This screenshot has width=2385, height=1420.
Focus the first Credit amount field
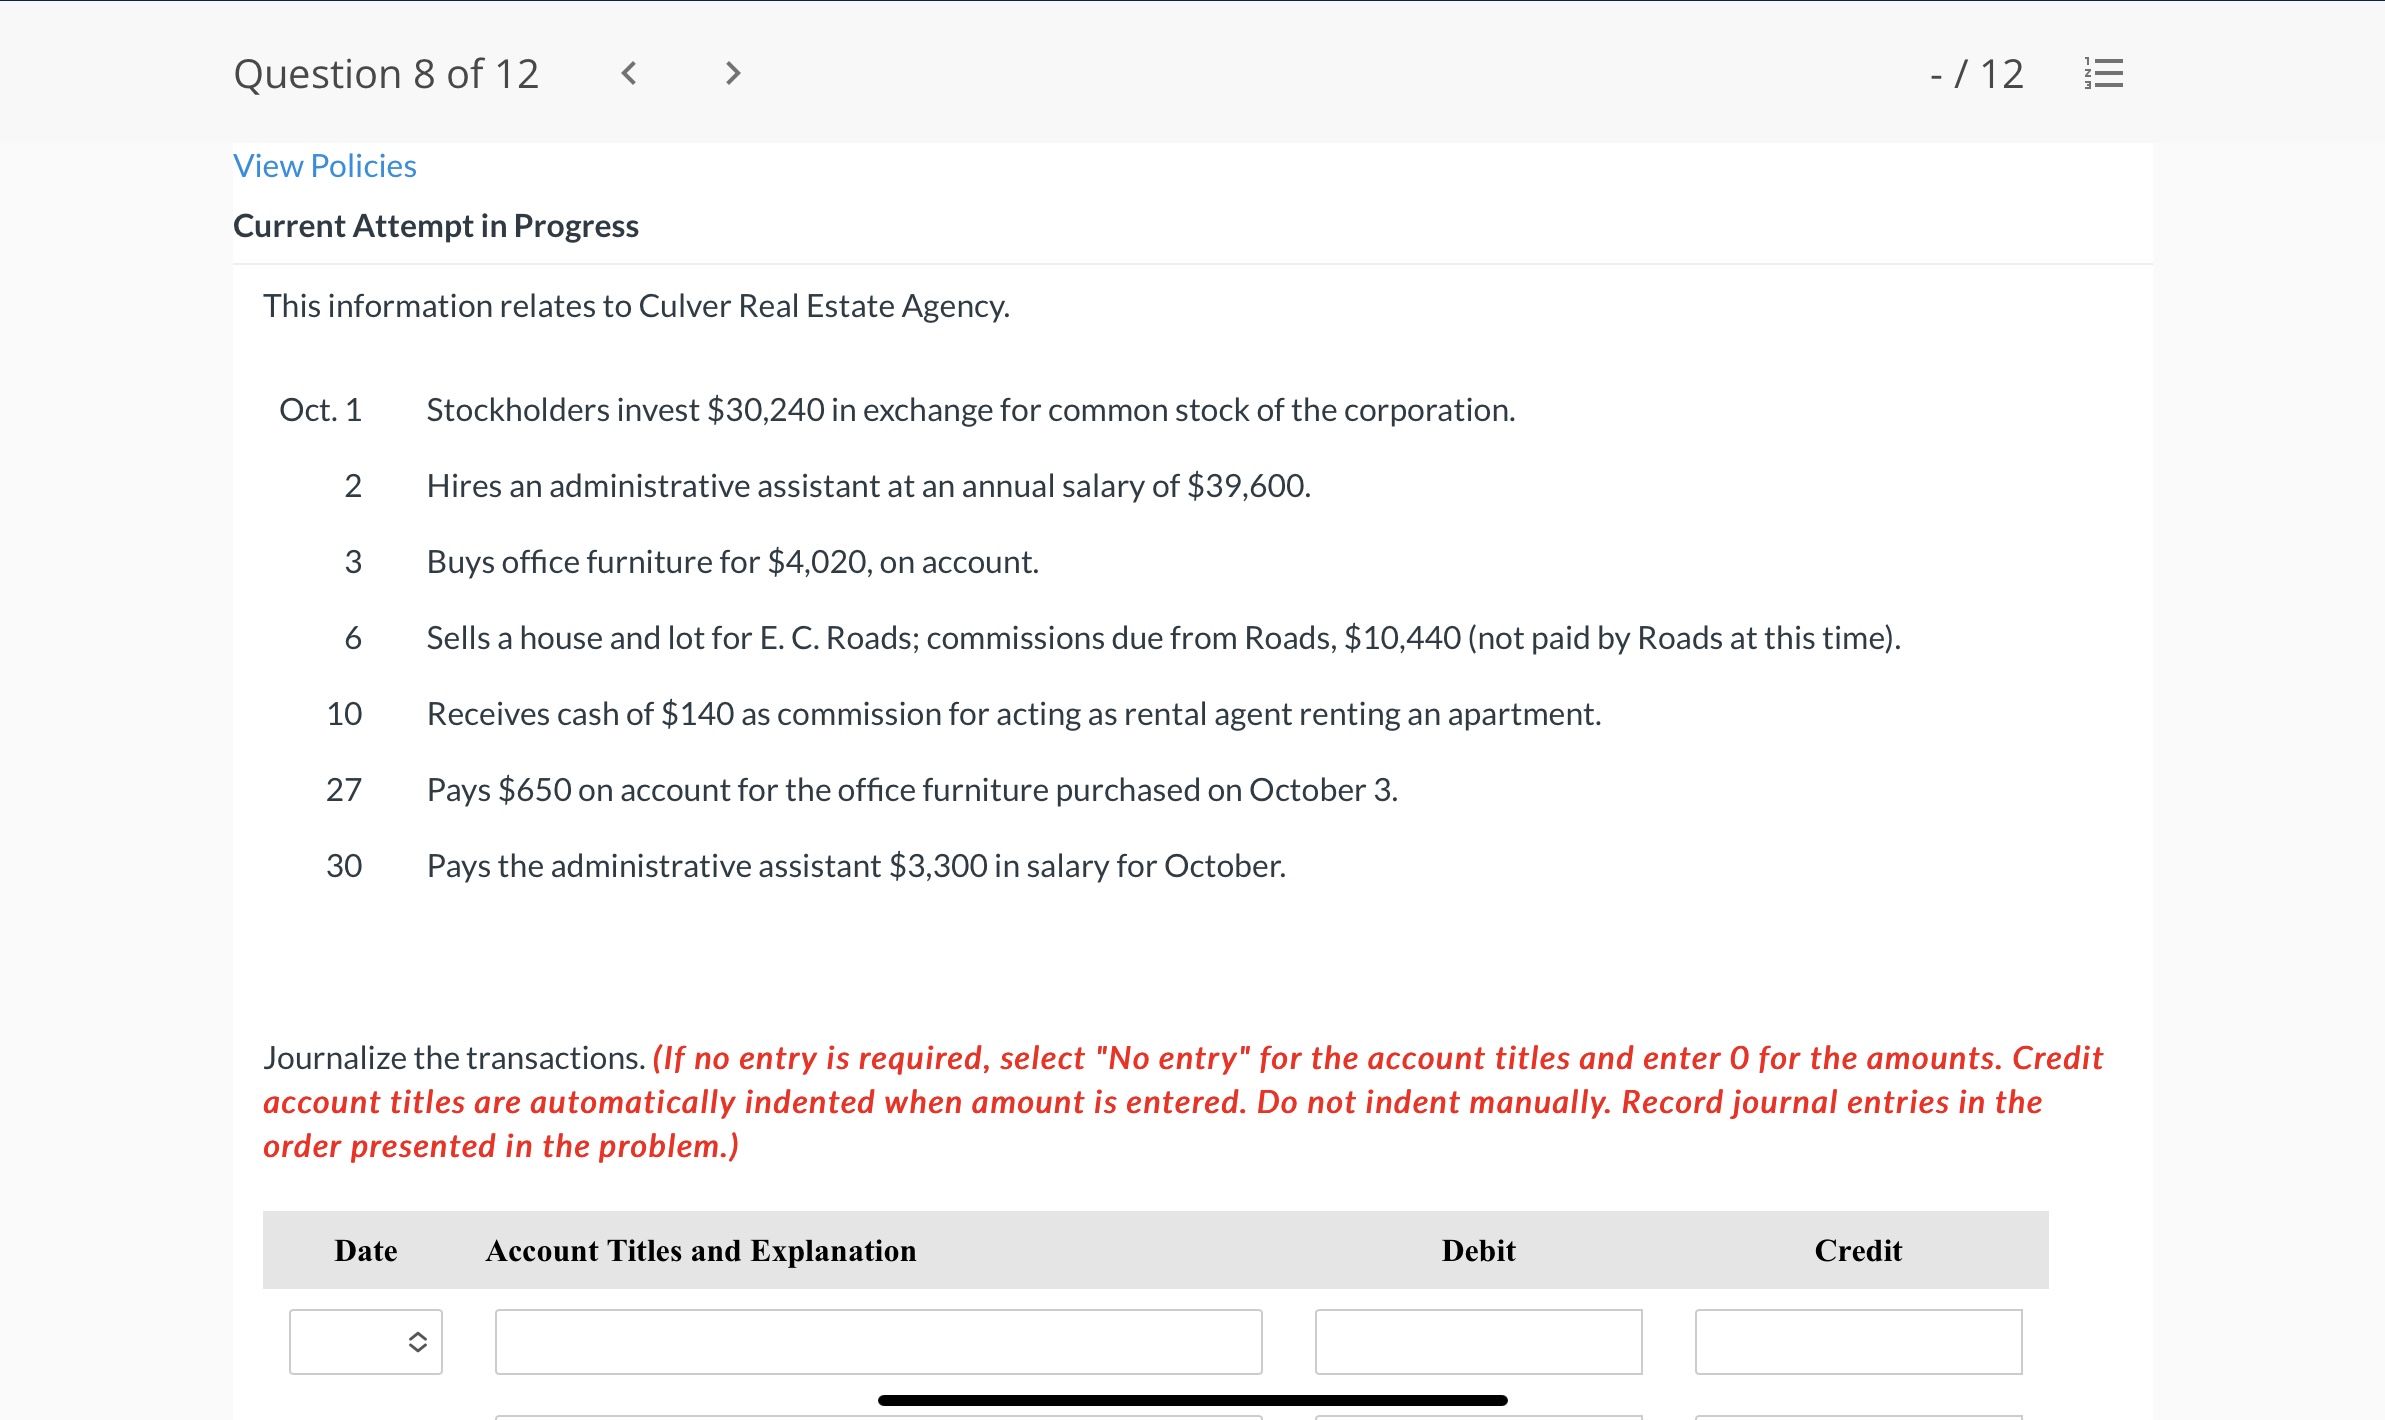pyautogui.click(x=1858, y=1342)
